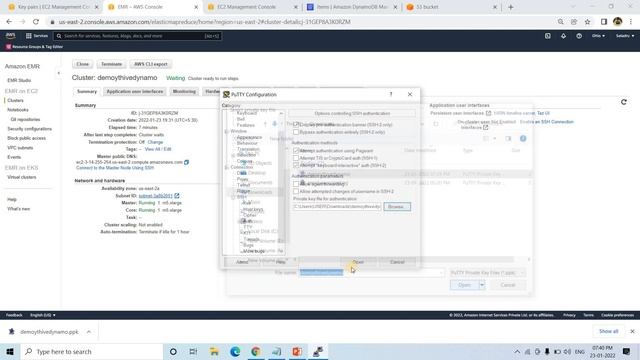Open the English language selector in footer
Image resolution: width=640 pixels, height=360 pixels.
pyautogui.click(x=42, y=315)
